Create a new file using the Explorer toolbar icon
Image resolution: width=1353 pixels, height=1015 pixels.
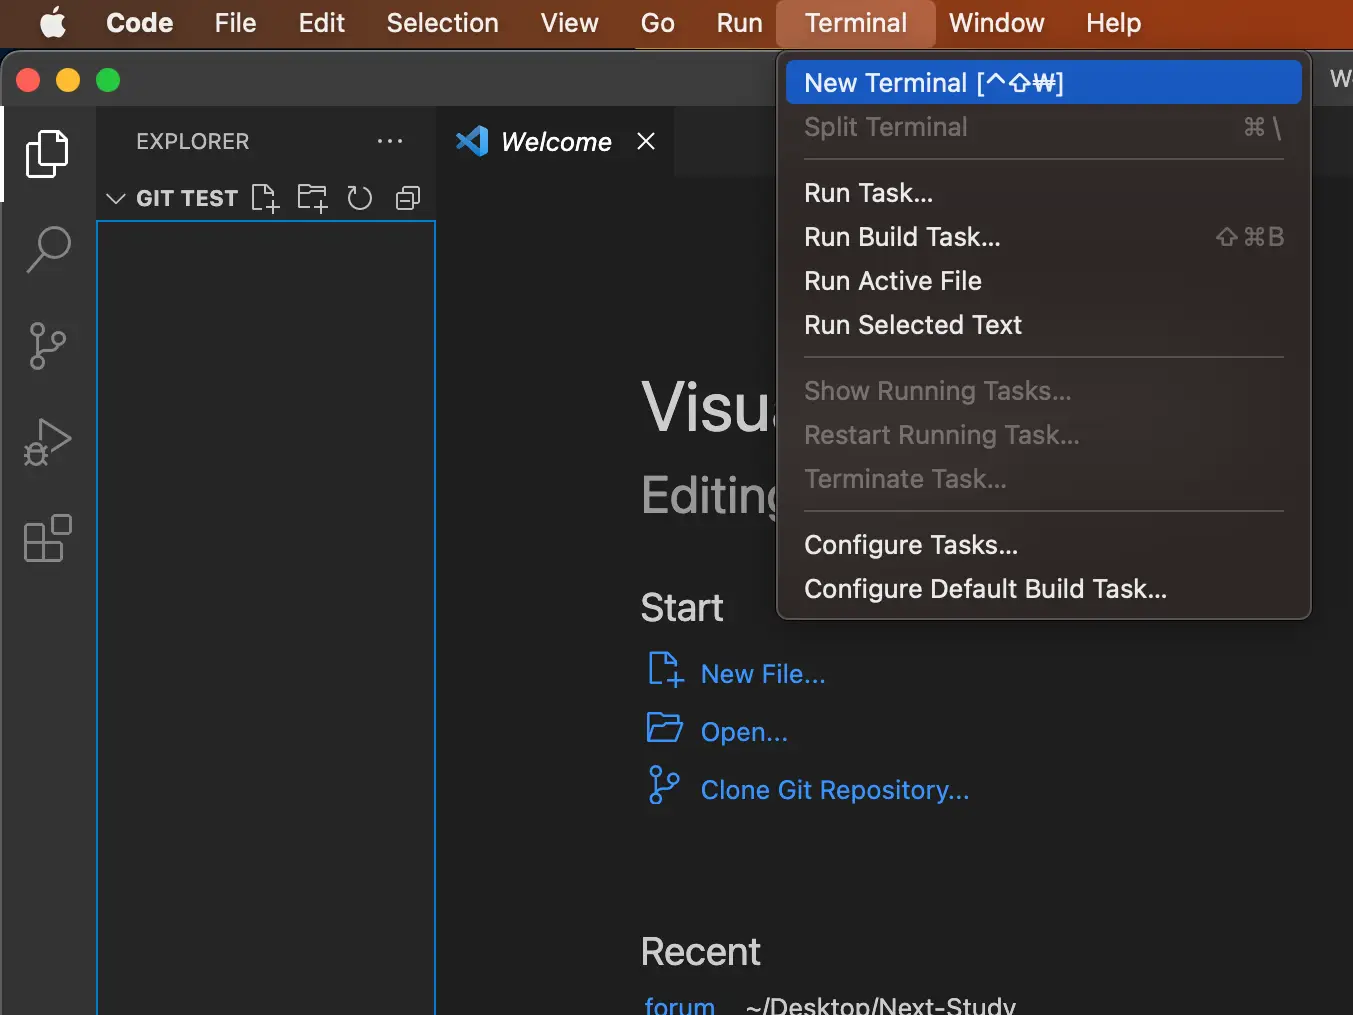265,198
